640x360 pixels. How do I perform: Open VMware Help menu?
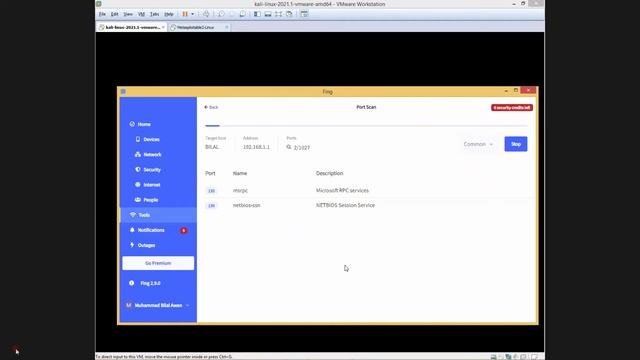pos(169,14)
